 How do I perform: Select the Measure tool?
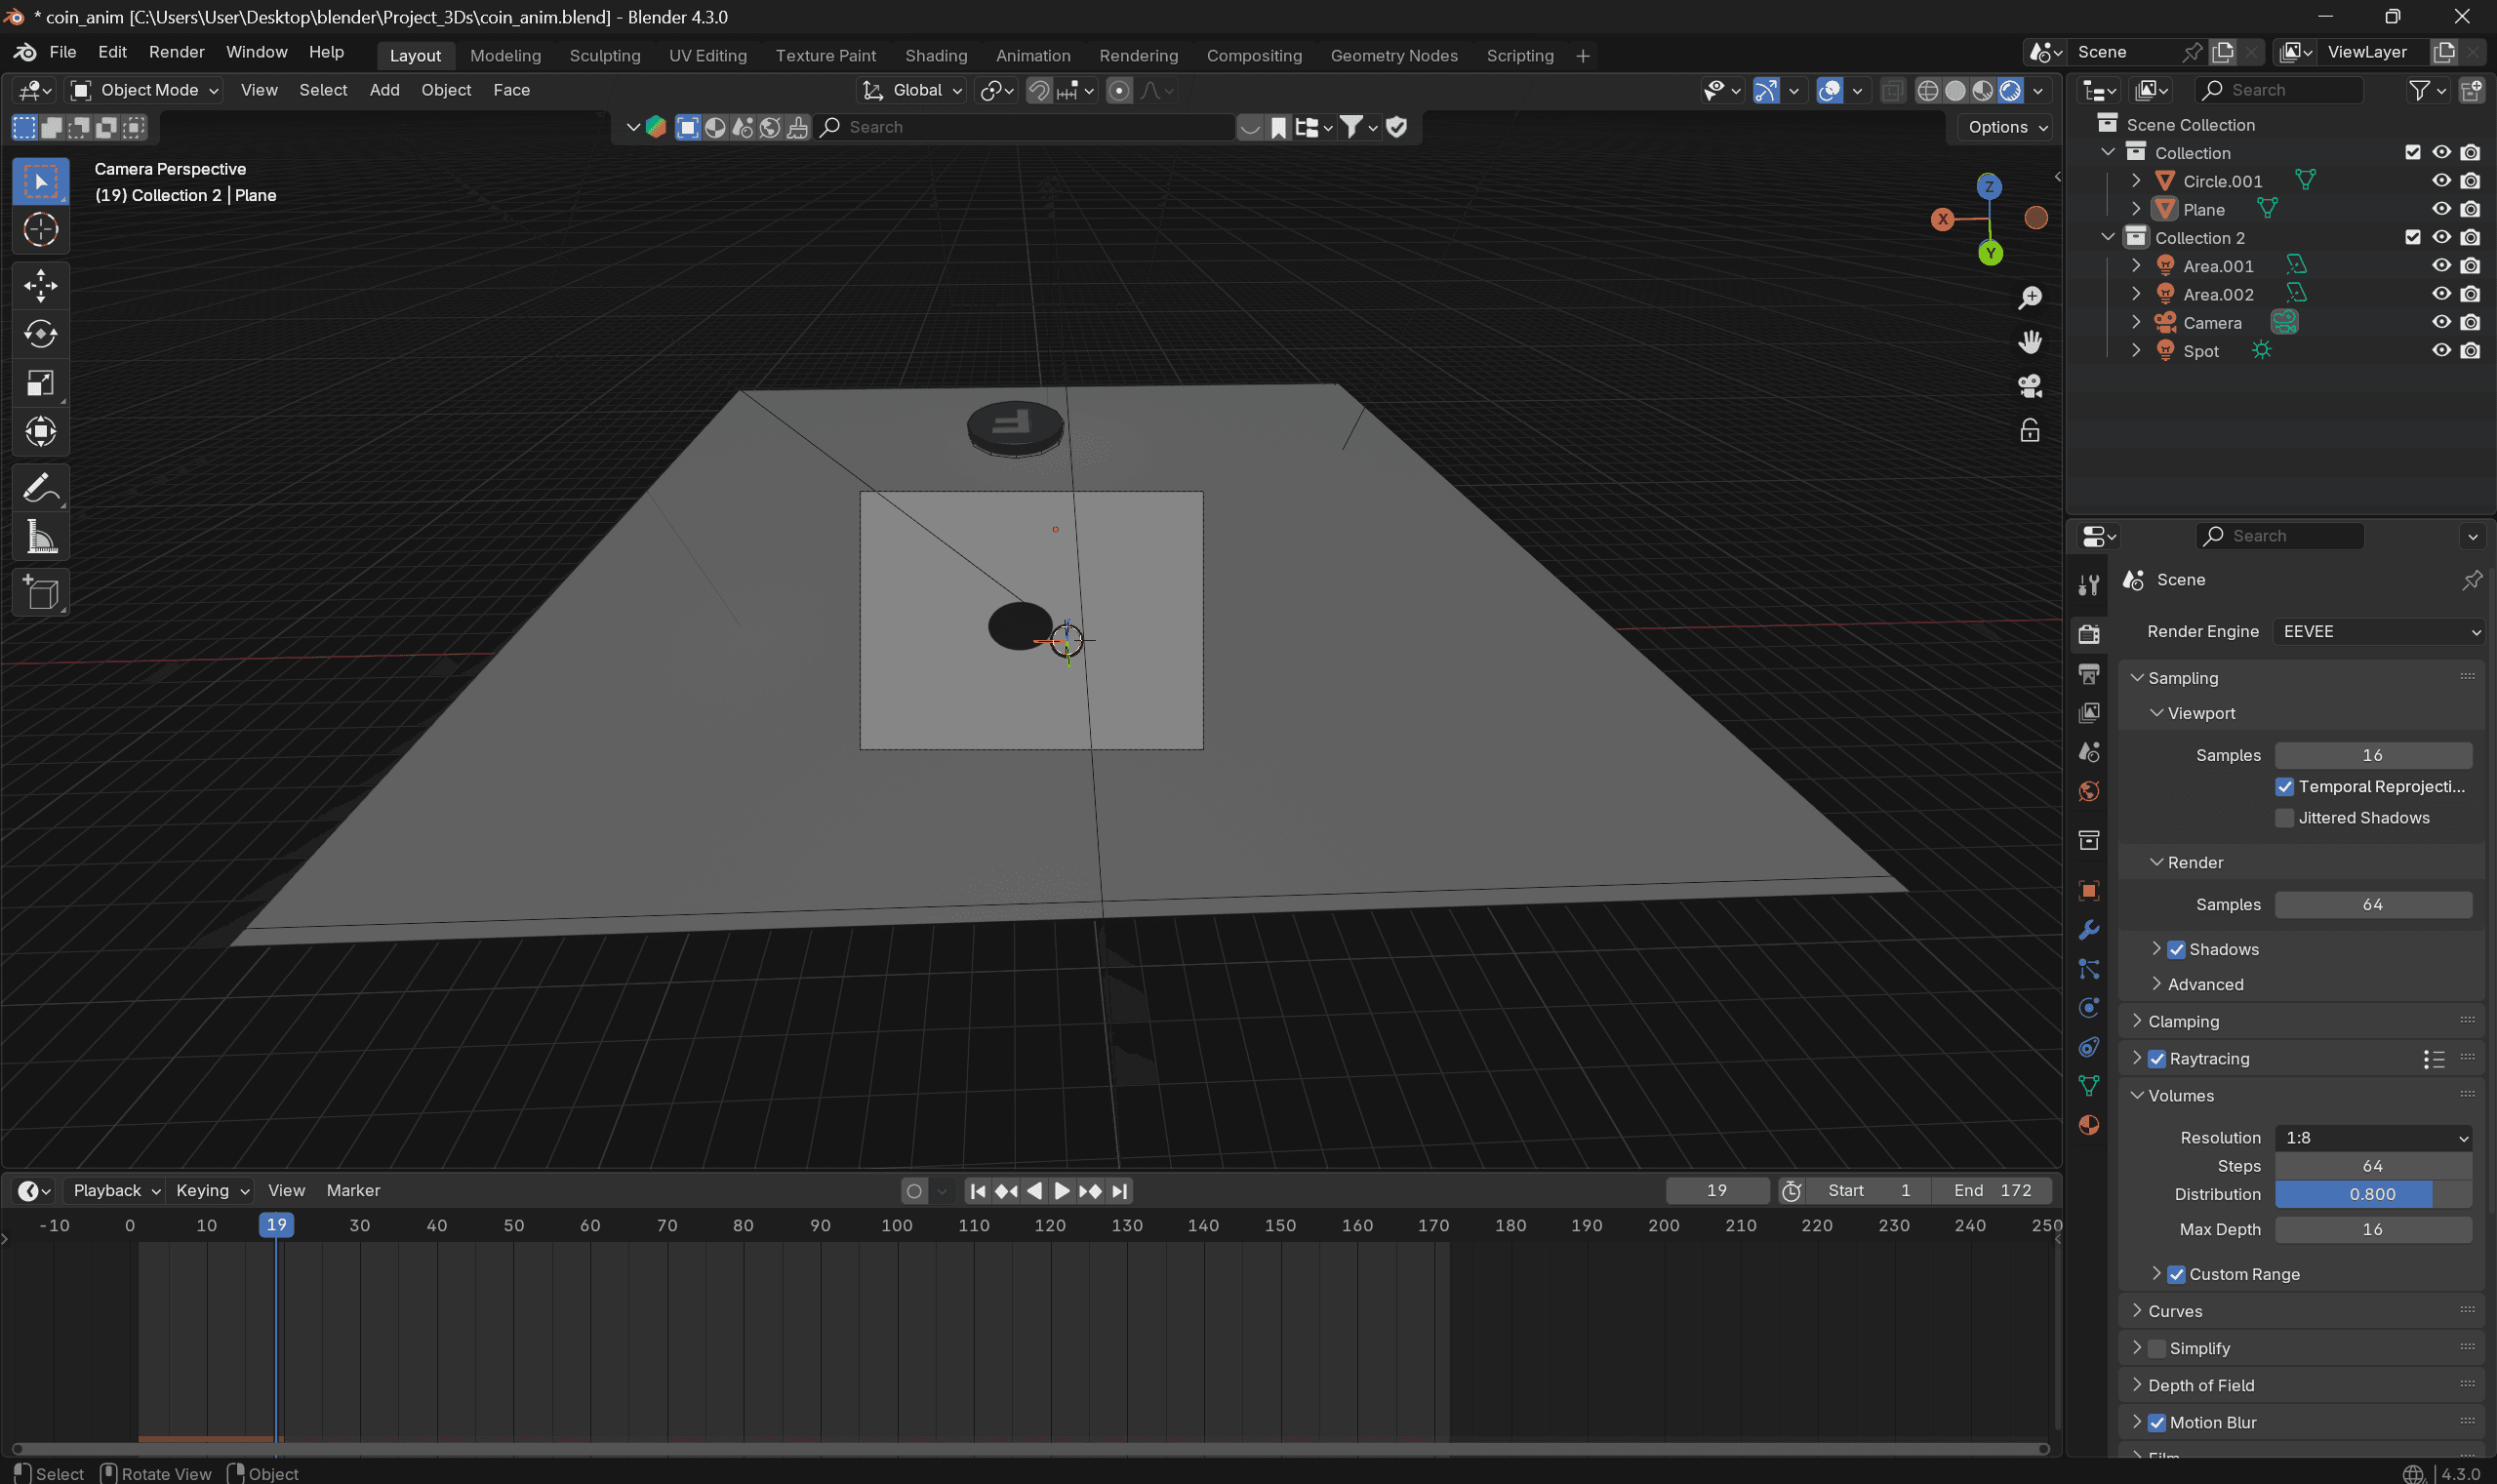click(40, 538)
